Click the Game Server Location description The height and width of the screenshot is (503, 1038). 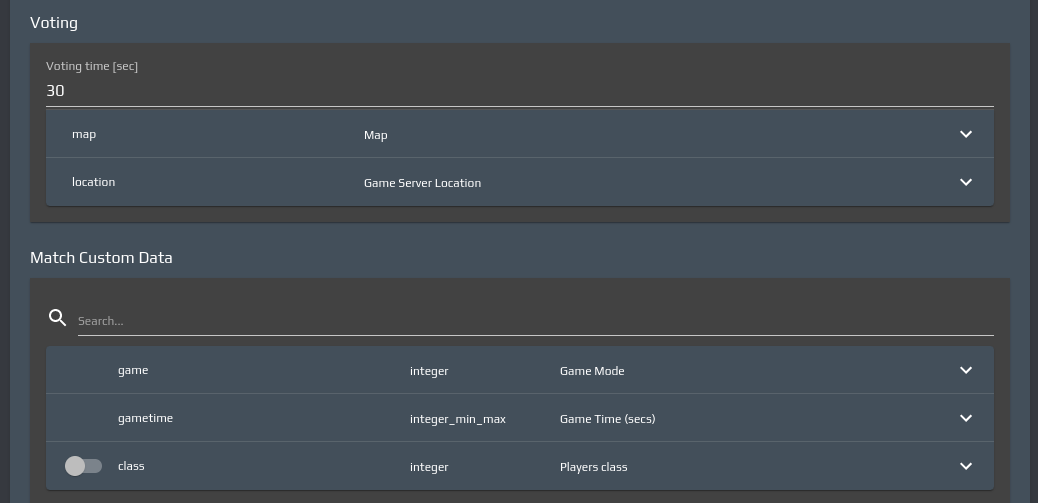tap(422, 183)
